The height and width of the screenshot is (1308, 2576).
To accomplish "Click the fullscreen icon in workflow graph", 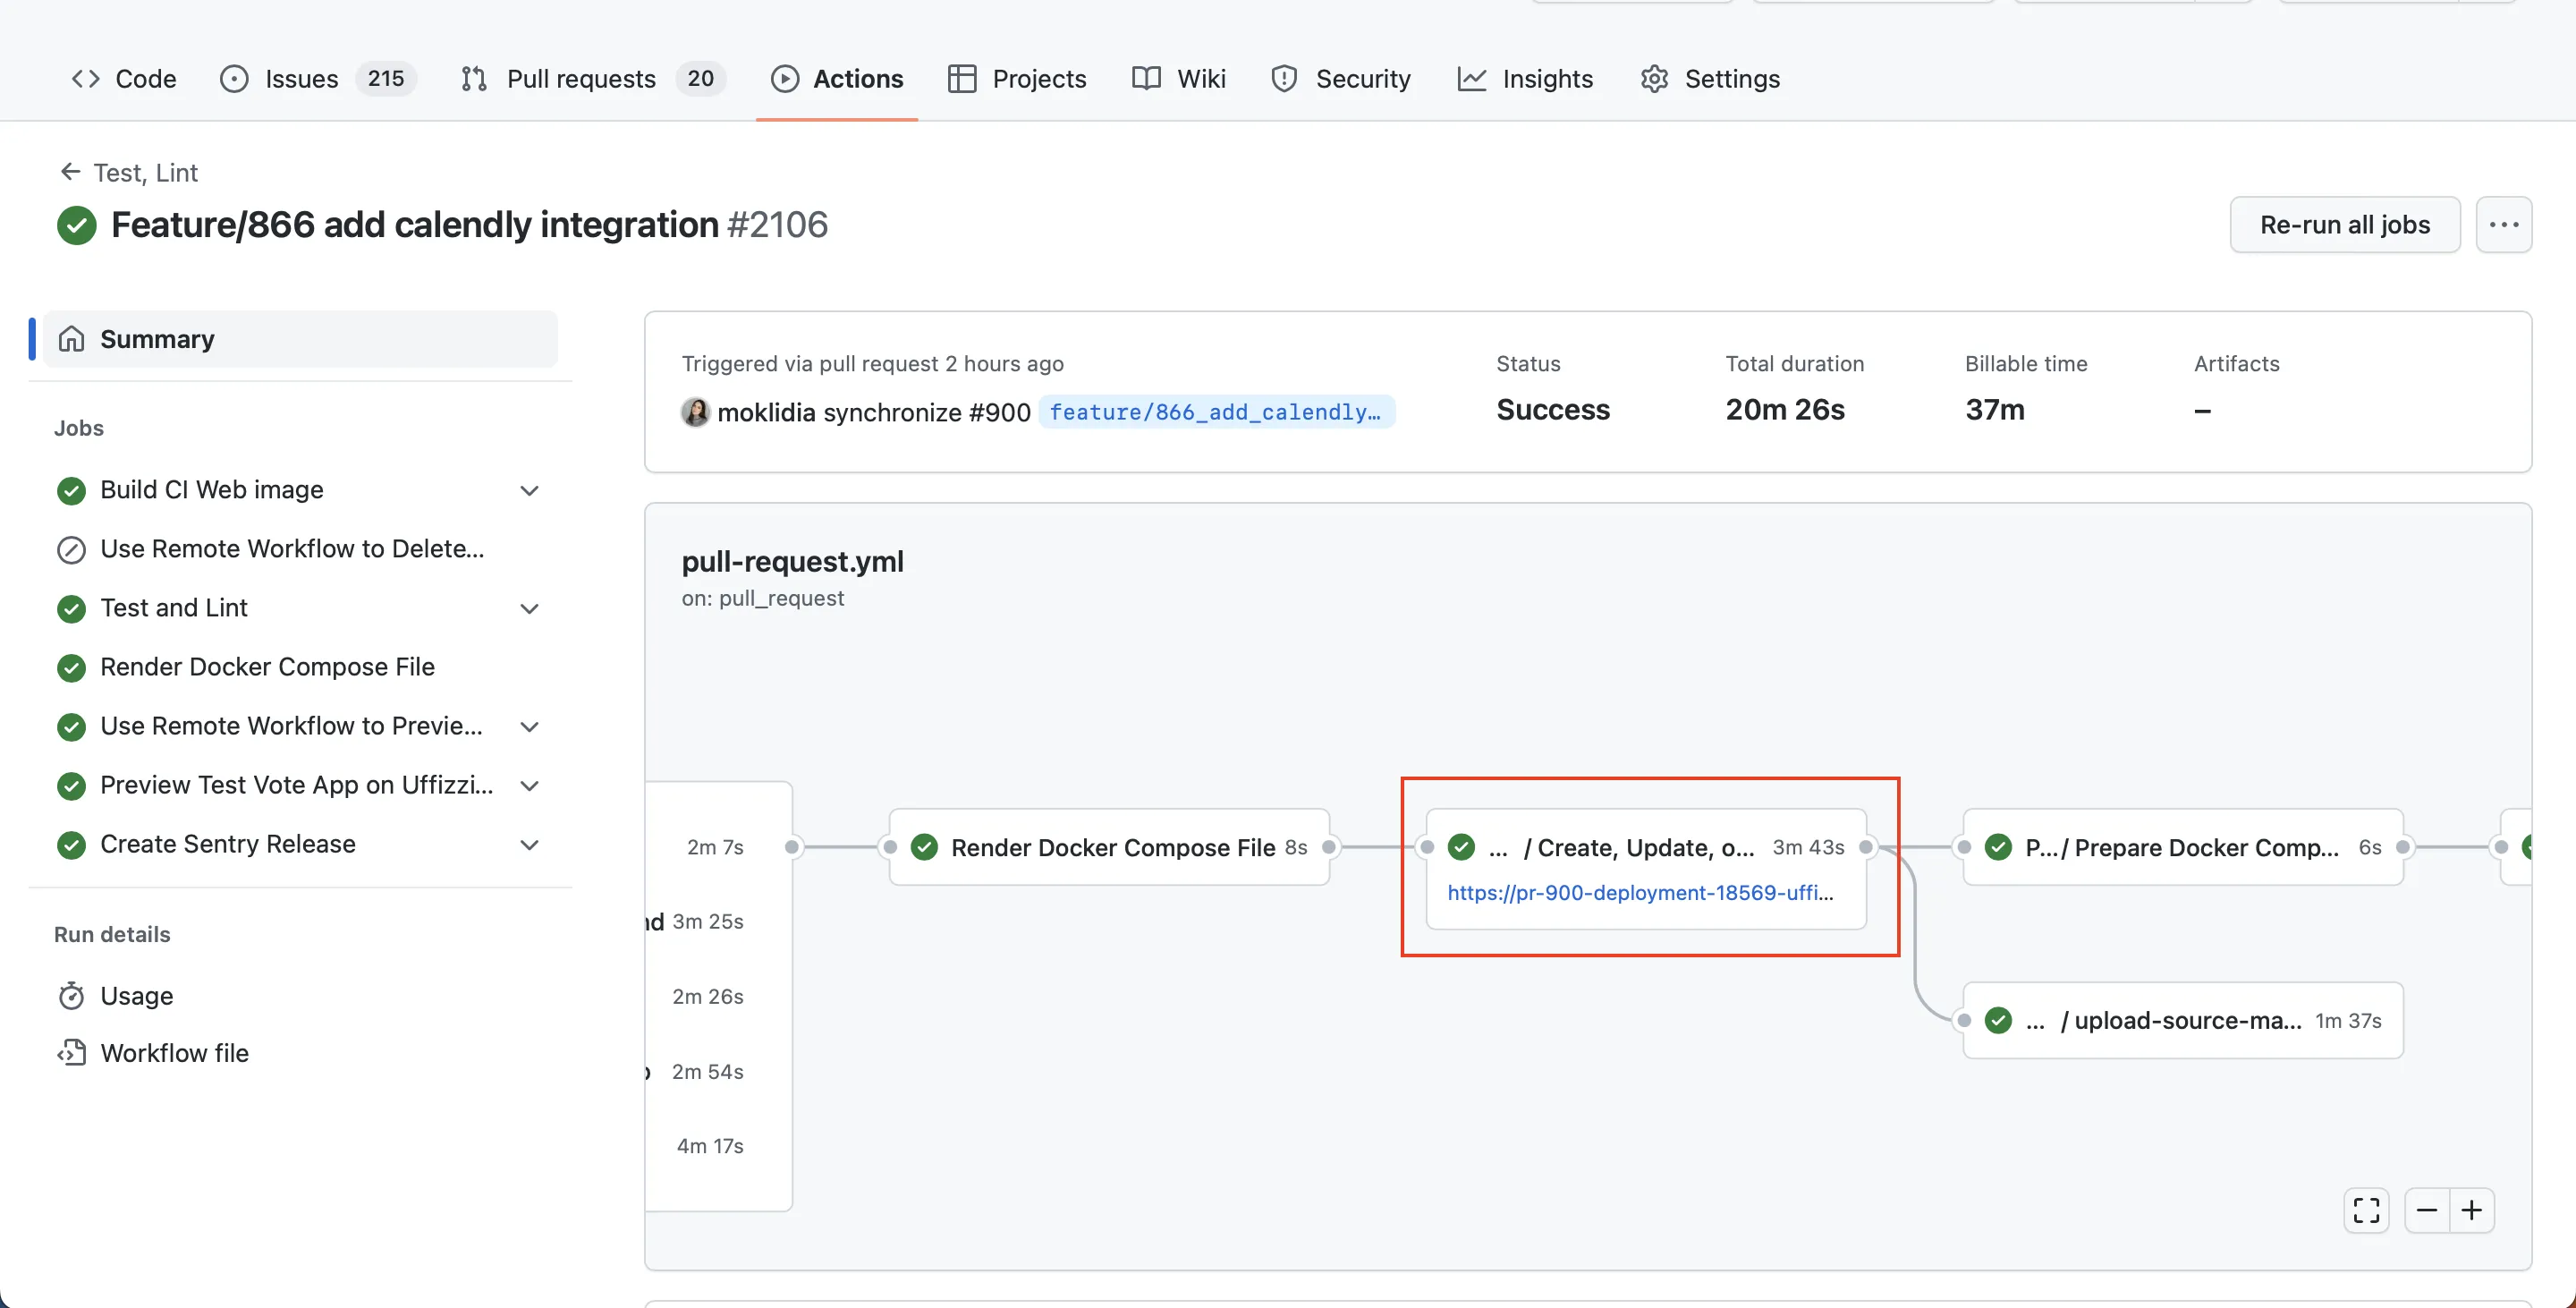I will [2366, 1210].
